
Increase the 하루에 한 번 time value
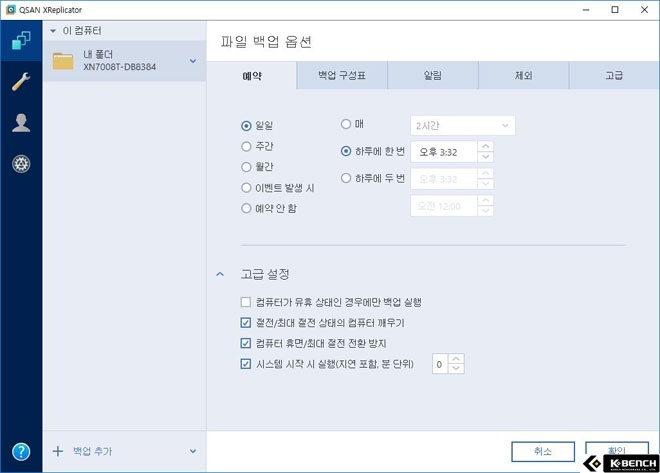pyautogui.click(x=486, y=147)
